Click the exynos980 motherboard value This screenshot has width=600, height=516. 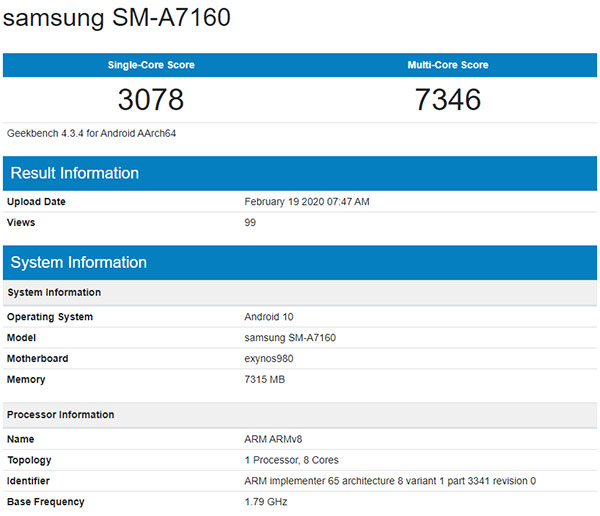point(269,359)
